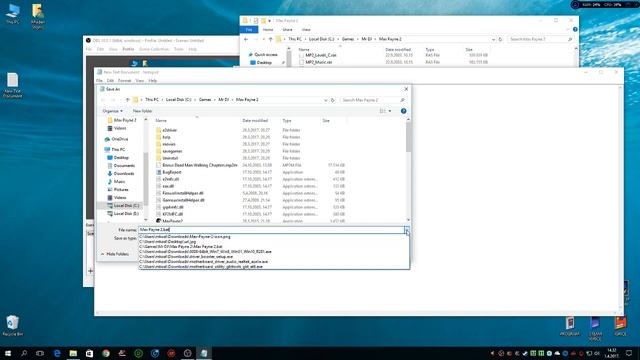This screenshot has height=360, width=640.
Task: Switch to Explorer View tab
Action: (306, 29)
